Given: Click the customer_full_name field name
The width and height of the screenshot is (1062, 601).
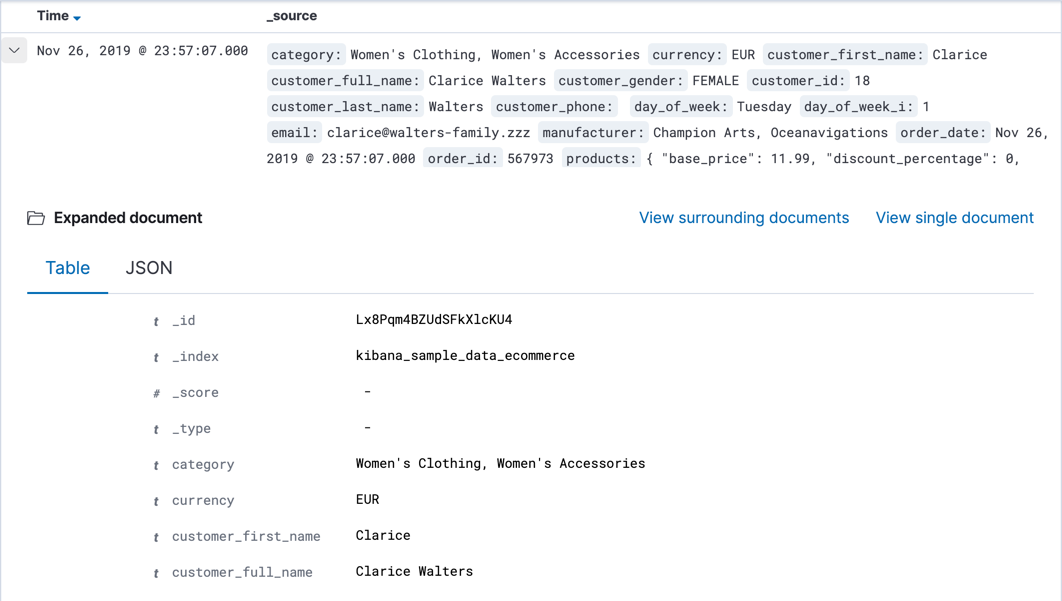Looking at the screenshot, I should (242, 572).
